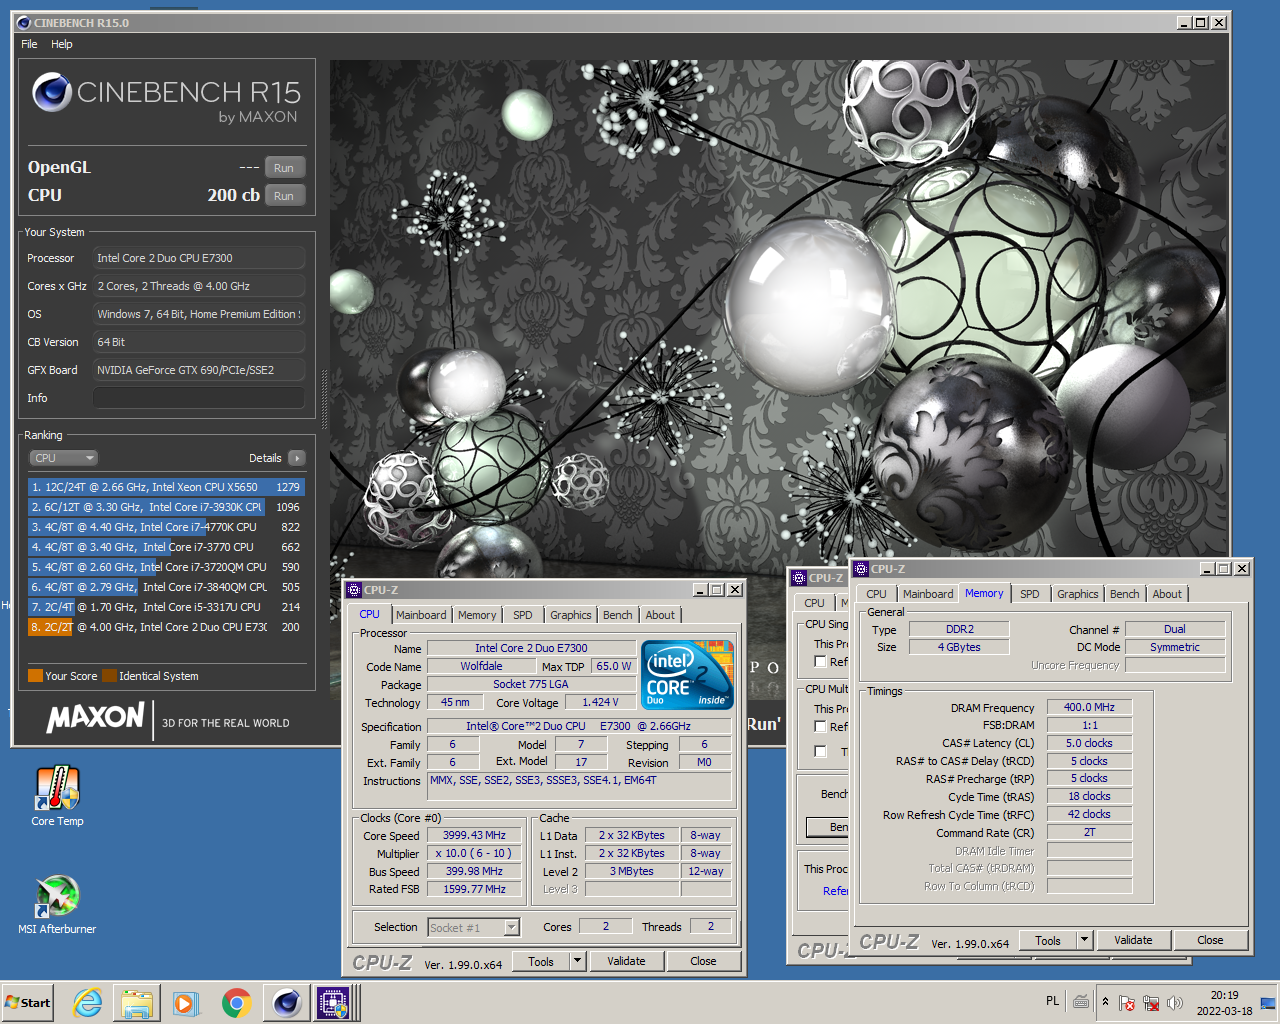Open the Core Temp desktop shortcut
The height and width of the screenshot is (1024, 1280).
click(57, 797)
